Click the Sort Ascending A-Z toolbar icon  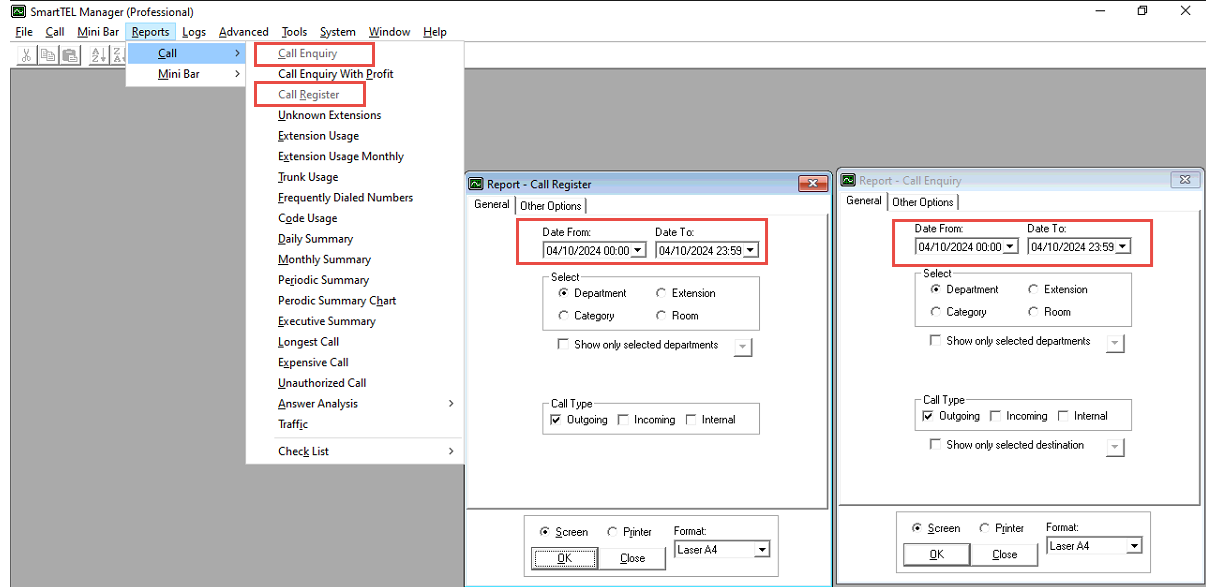point(98,56)
